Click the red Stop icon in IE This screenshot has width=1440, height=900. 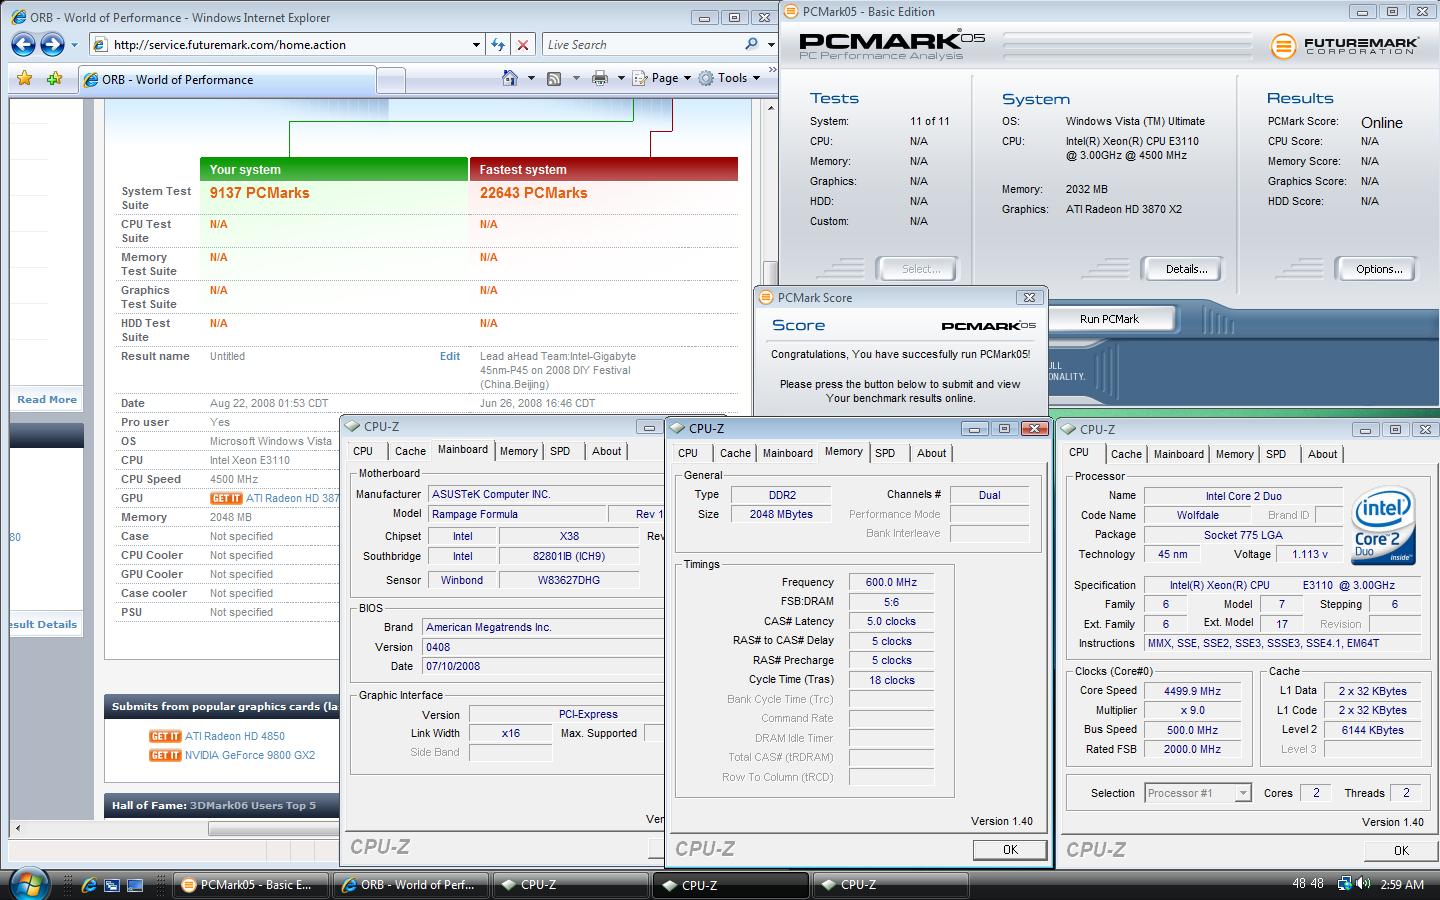(523, 45)
